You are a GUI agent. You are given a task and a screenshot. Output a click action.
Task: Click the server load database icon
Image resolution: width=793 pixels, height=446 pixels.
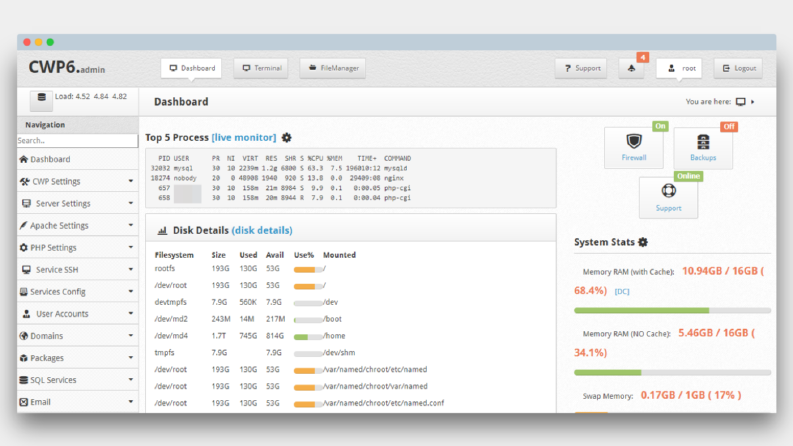point(41,97)
